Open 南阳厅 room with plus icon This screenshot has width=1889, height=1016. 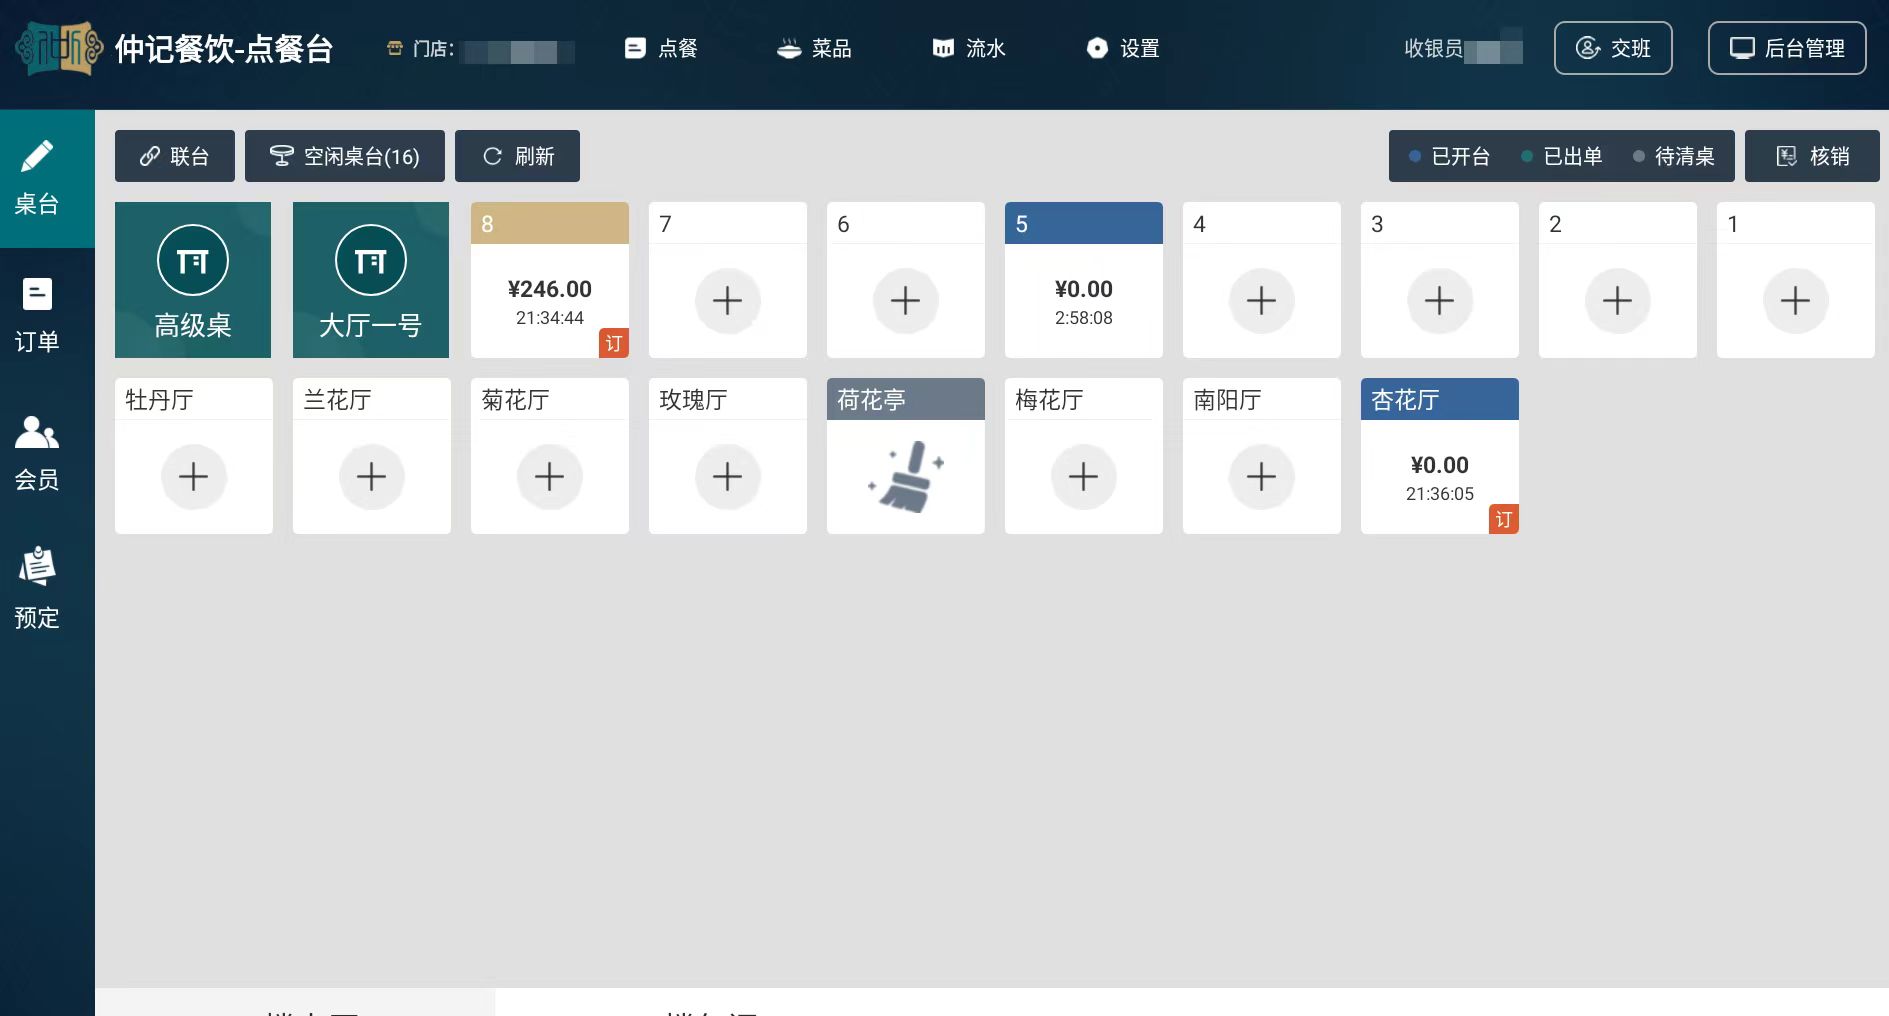1262,456
